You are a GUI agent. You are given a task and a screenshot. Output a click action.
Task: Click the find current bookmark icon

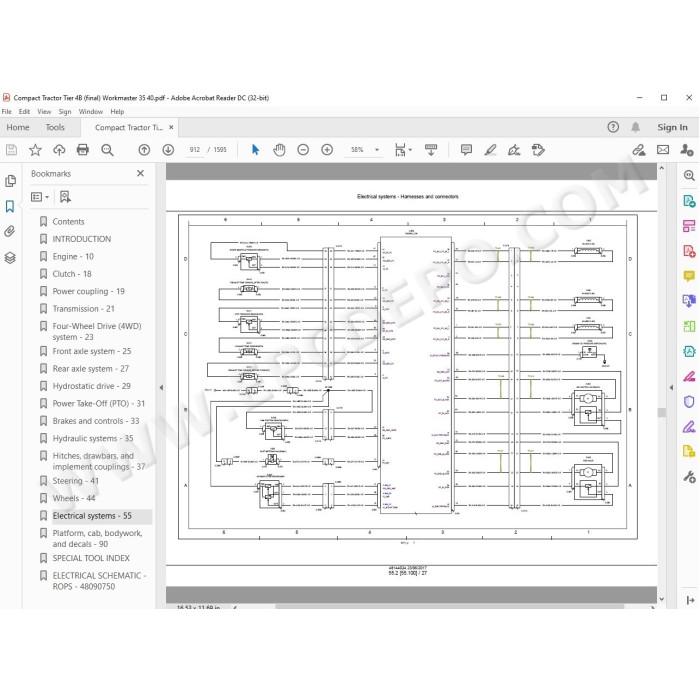[x=65, y=197]
